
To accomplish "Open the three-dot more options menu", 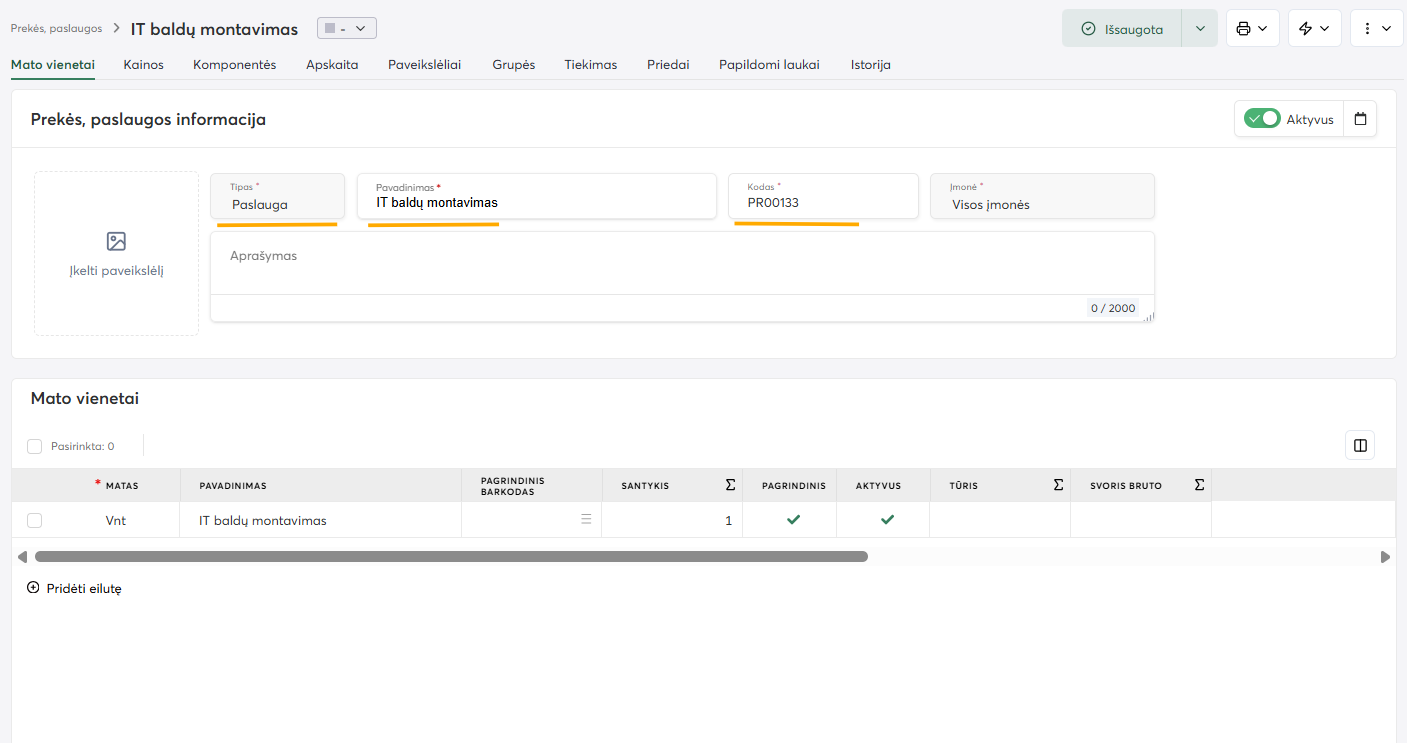I will (1367, 29).
